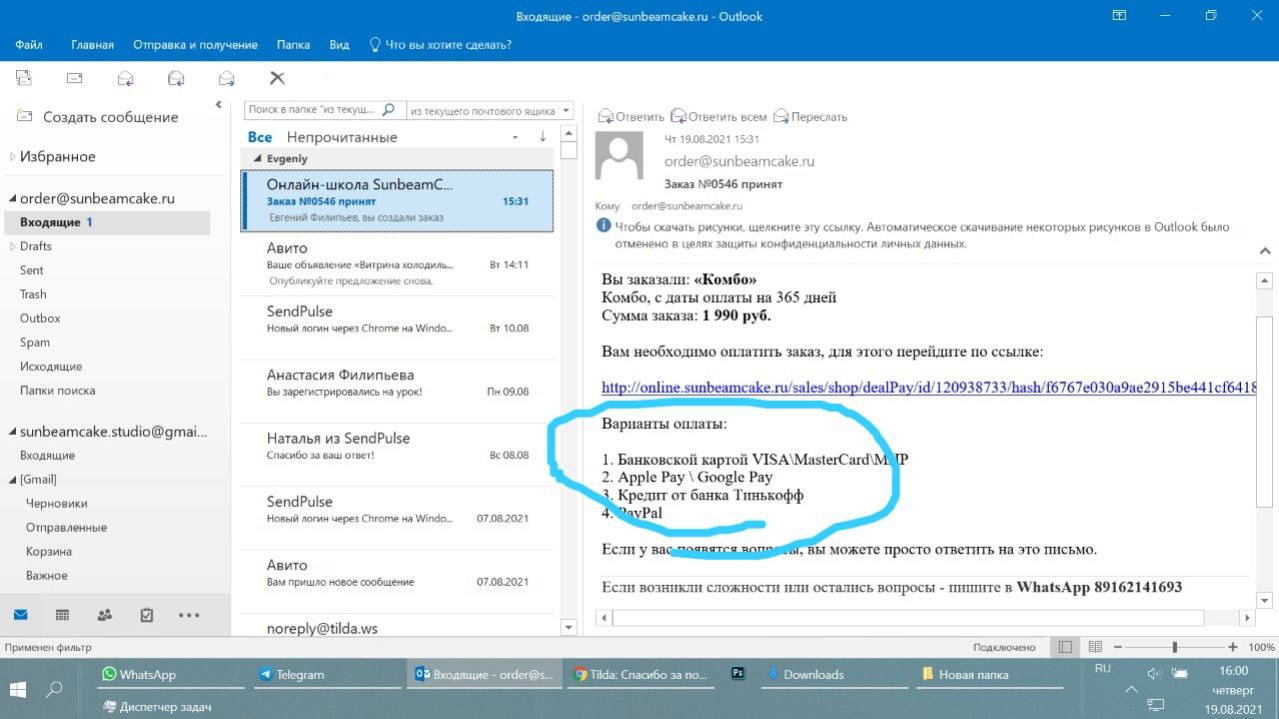The image size is (1279, 719).
Task: Click the lightbulb 'Что вы хотите сделать?' box
Action: 440,45
